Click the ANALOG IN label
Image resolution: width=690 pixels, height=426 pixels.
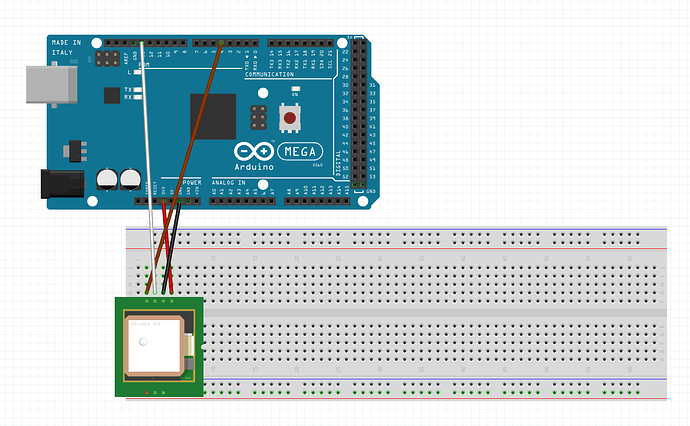[228, 183]
